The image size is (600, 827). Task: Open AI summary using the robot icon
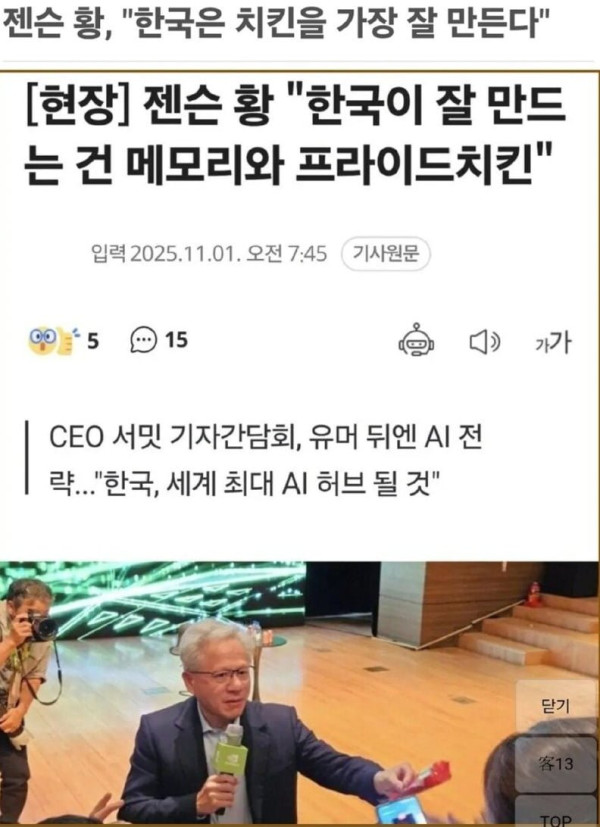(x=416, y=340)
